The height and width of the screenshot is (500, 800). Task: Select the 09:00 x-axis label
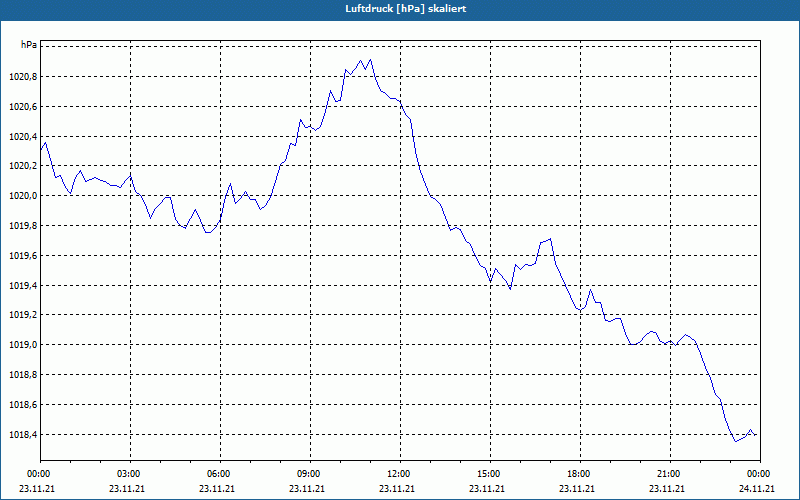click(x=310, y=473)
